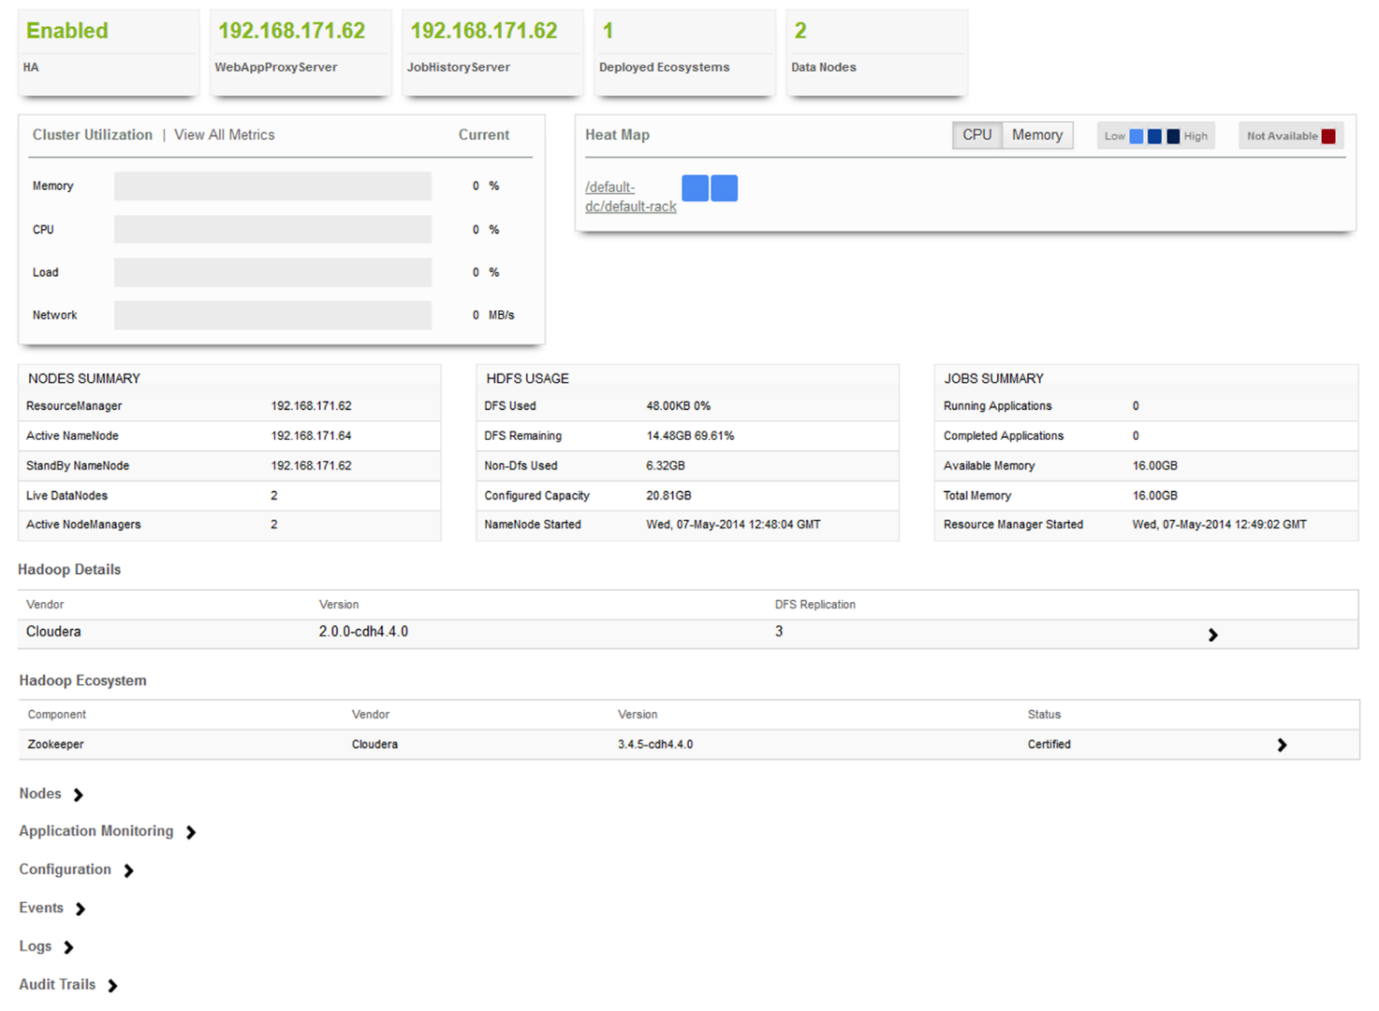This screenshot has width=1379, height=1011.
Task: Open the /default-dc/default-rack link
Action: (x=630, y=197)
